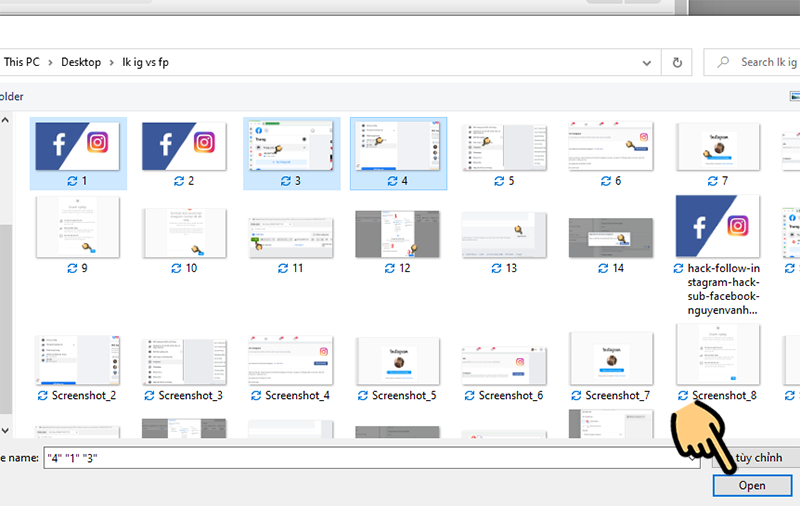800x506 pixels.
Task: Choose the hack-follow-instagram image file
Action: (717, 230)
